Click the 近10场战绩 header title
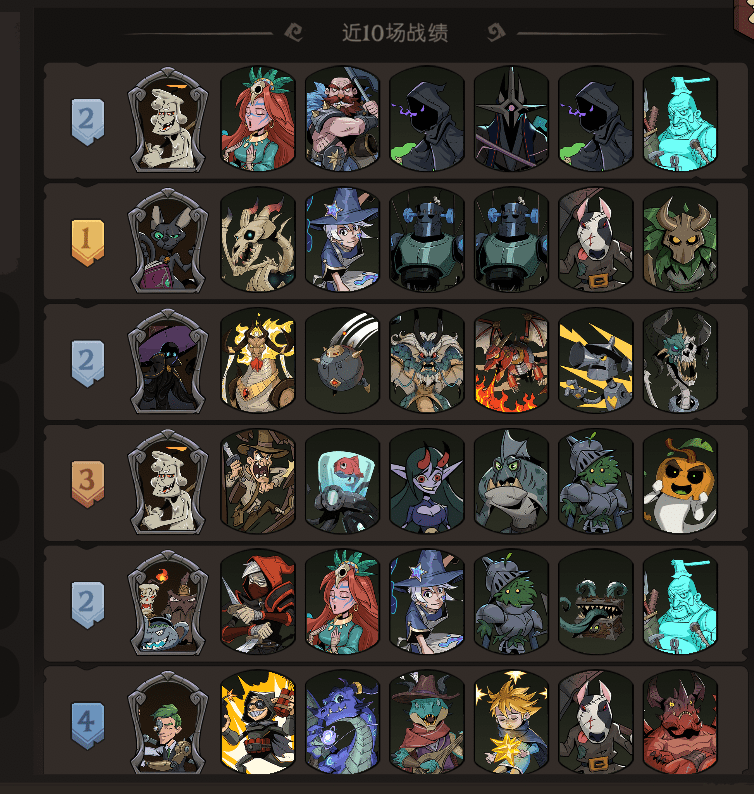Screen dimensions: 754x794 [394, 33]
